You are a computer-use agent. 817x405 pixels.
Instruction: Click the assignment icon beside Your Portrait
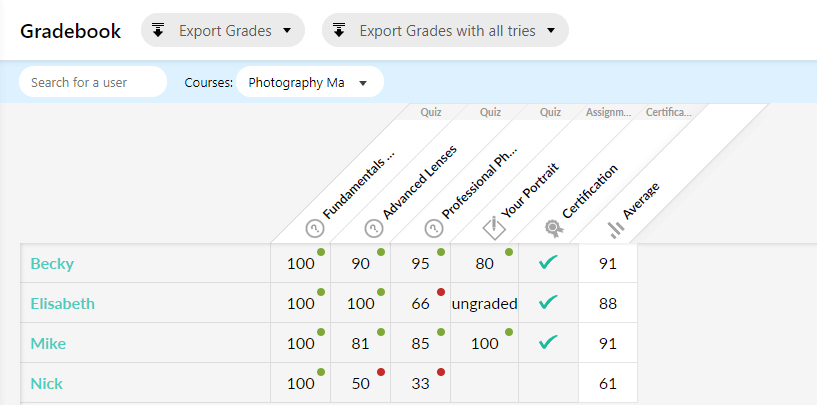pyautogui.click(x=494, y=227)
